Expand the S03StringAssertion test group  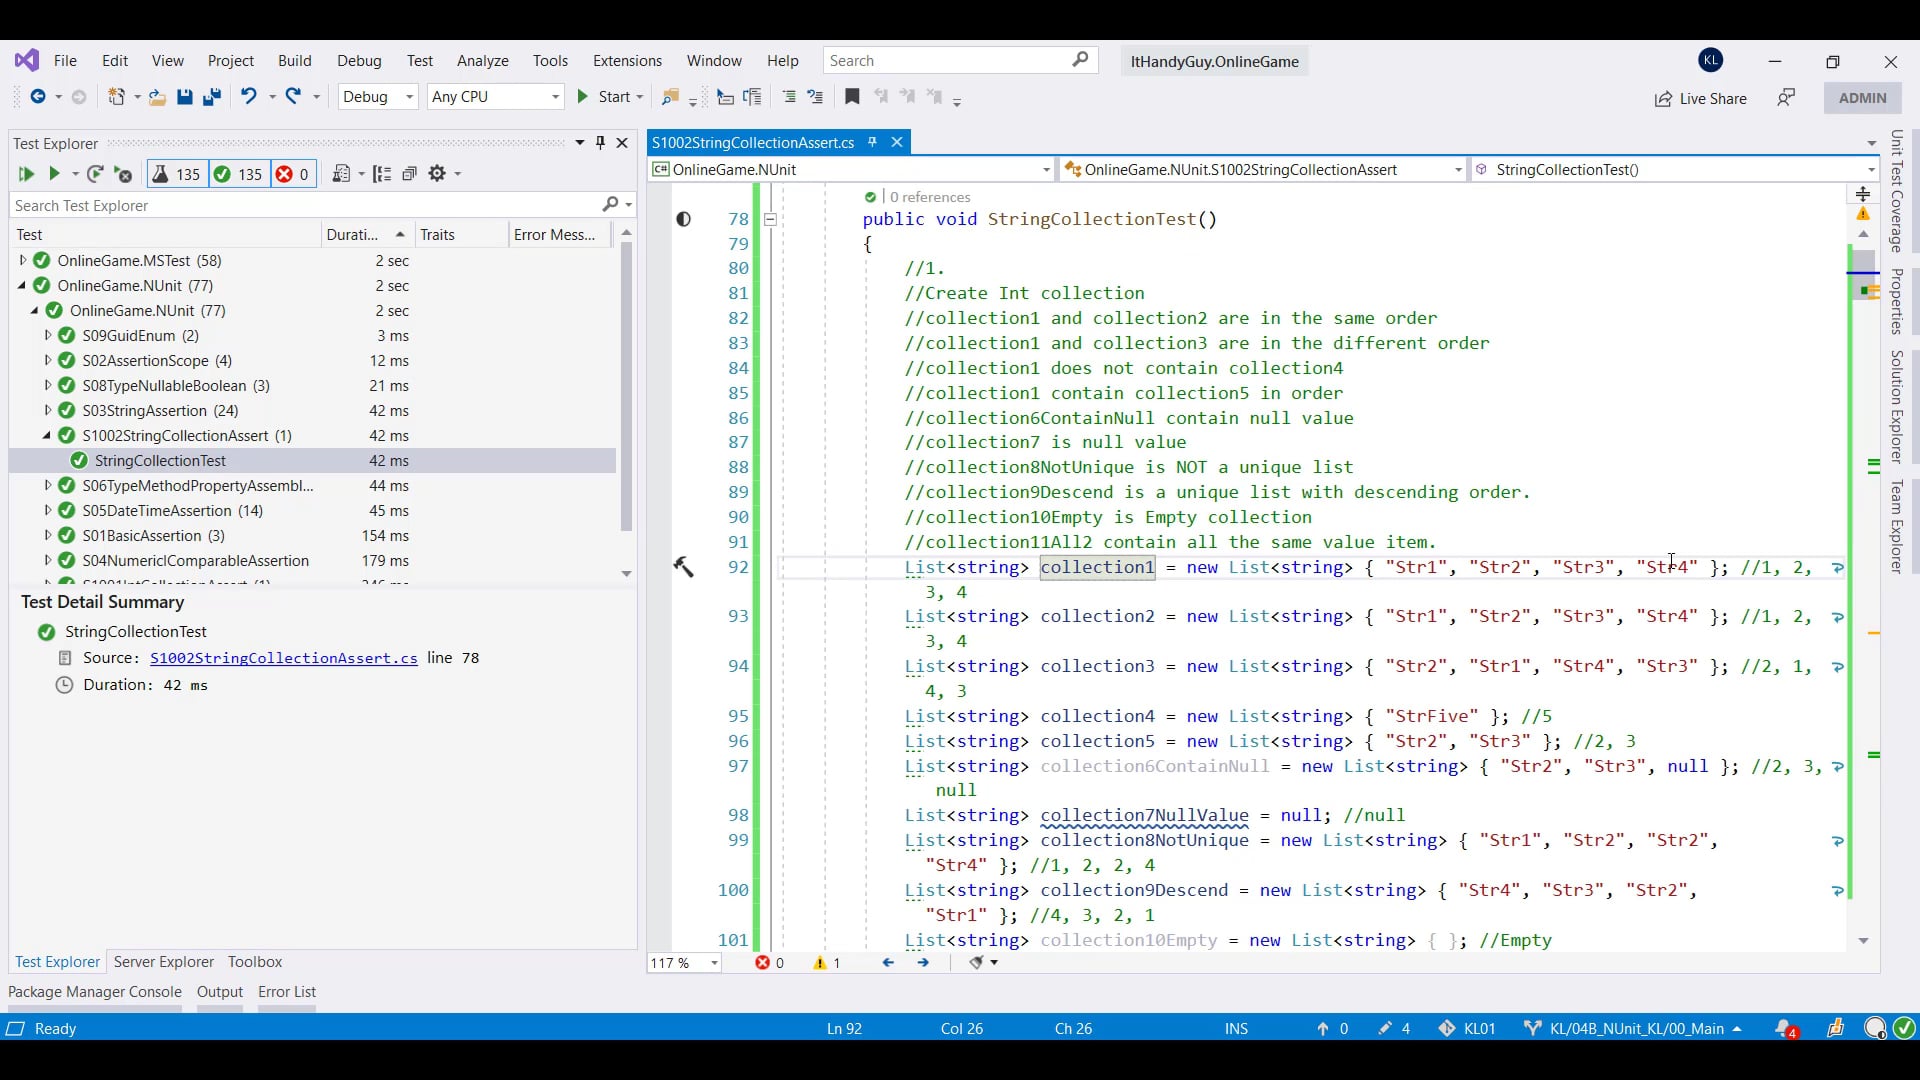[x=46, y=410]
